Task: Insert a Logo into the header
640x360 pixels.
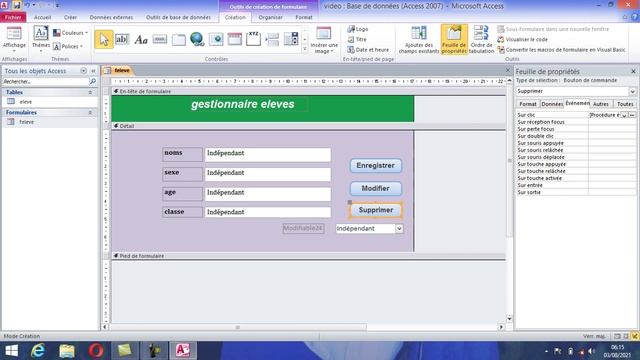Action: (x=358, y=29)
